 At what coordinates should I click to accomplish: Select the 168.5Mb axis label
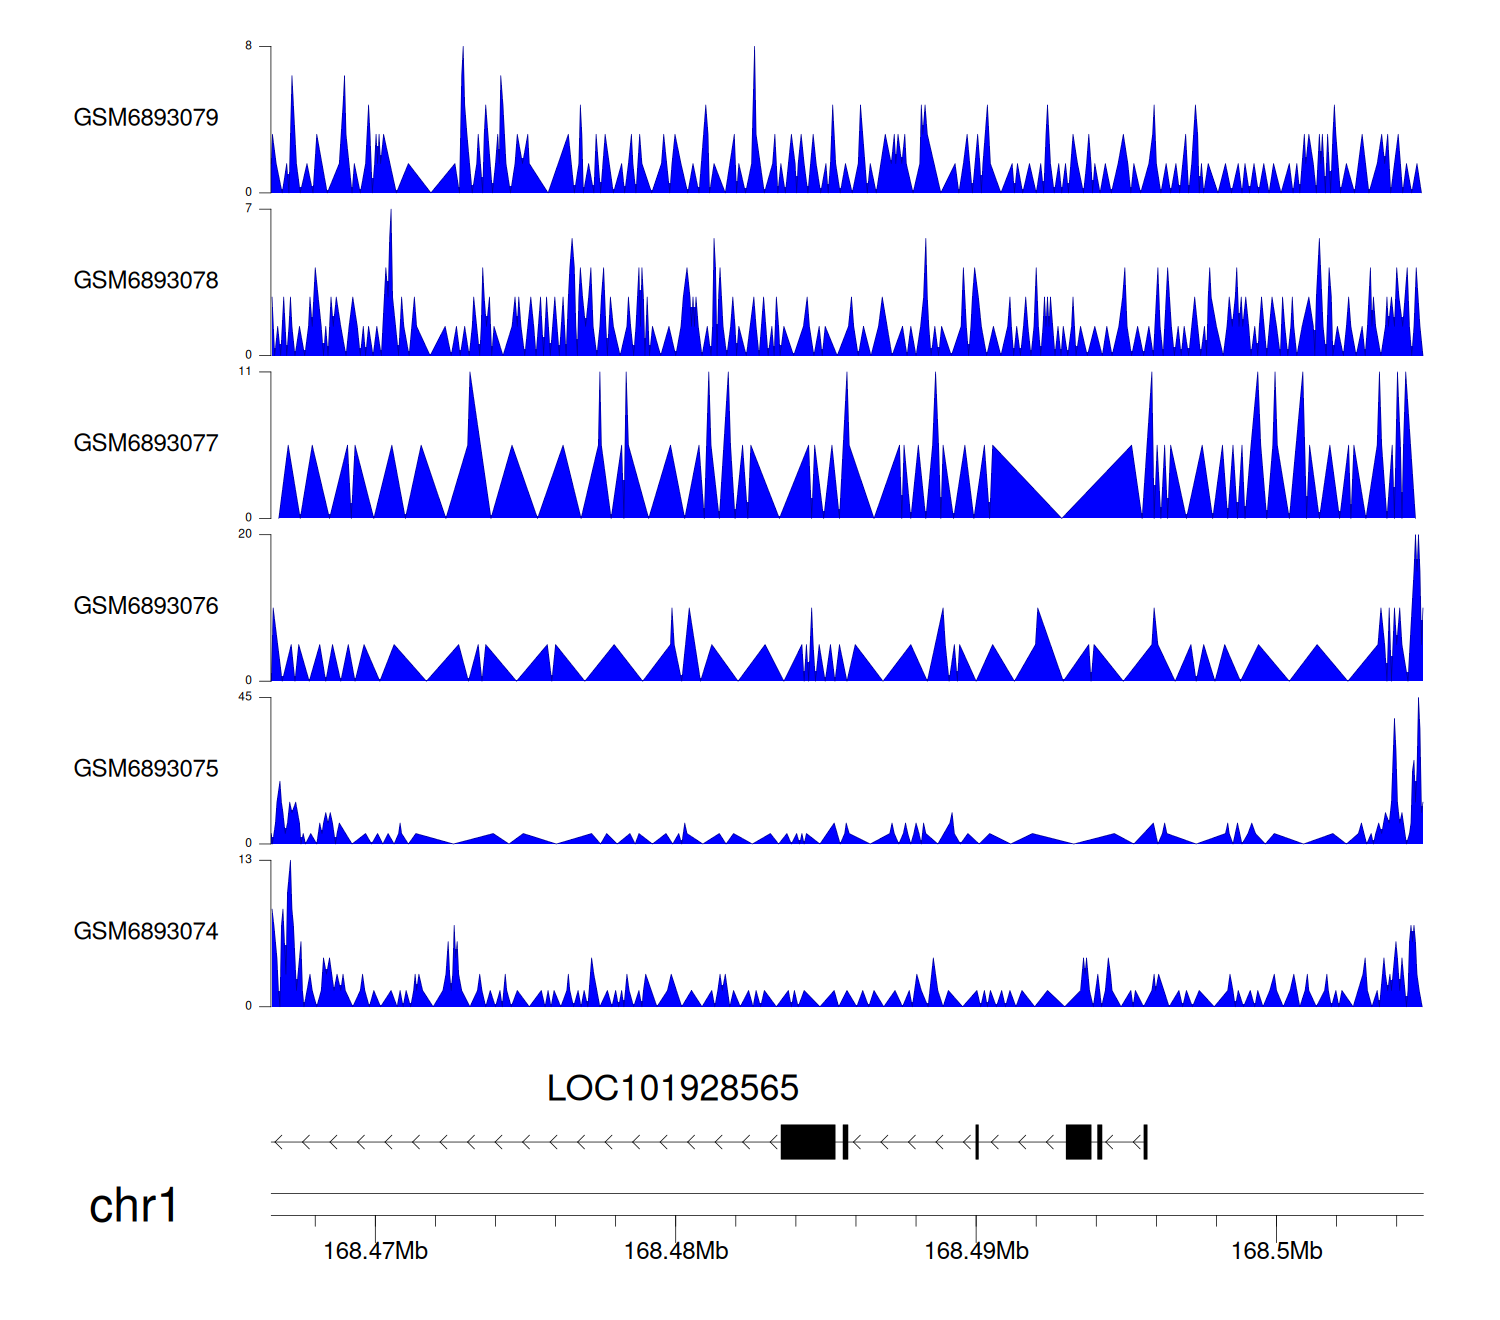coord(1276,1251)
